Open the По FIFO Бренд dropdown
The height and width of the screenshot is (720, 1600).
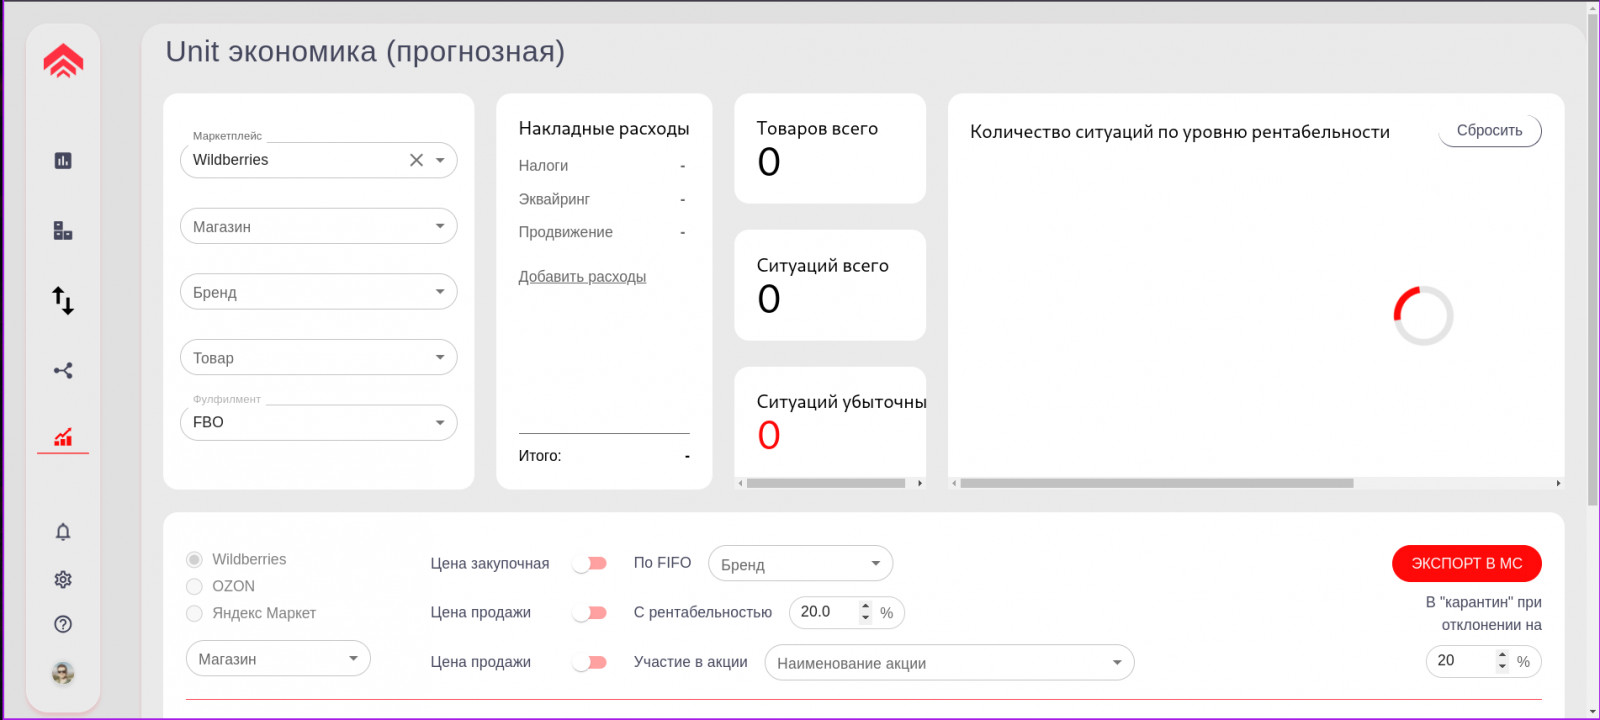point(800,564)
